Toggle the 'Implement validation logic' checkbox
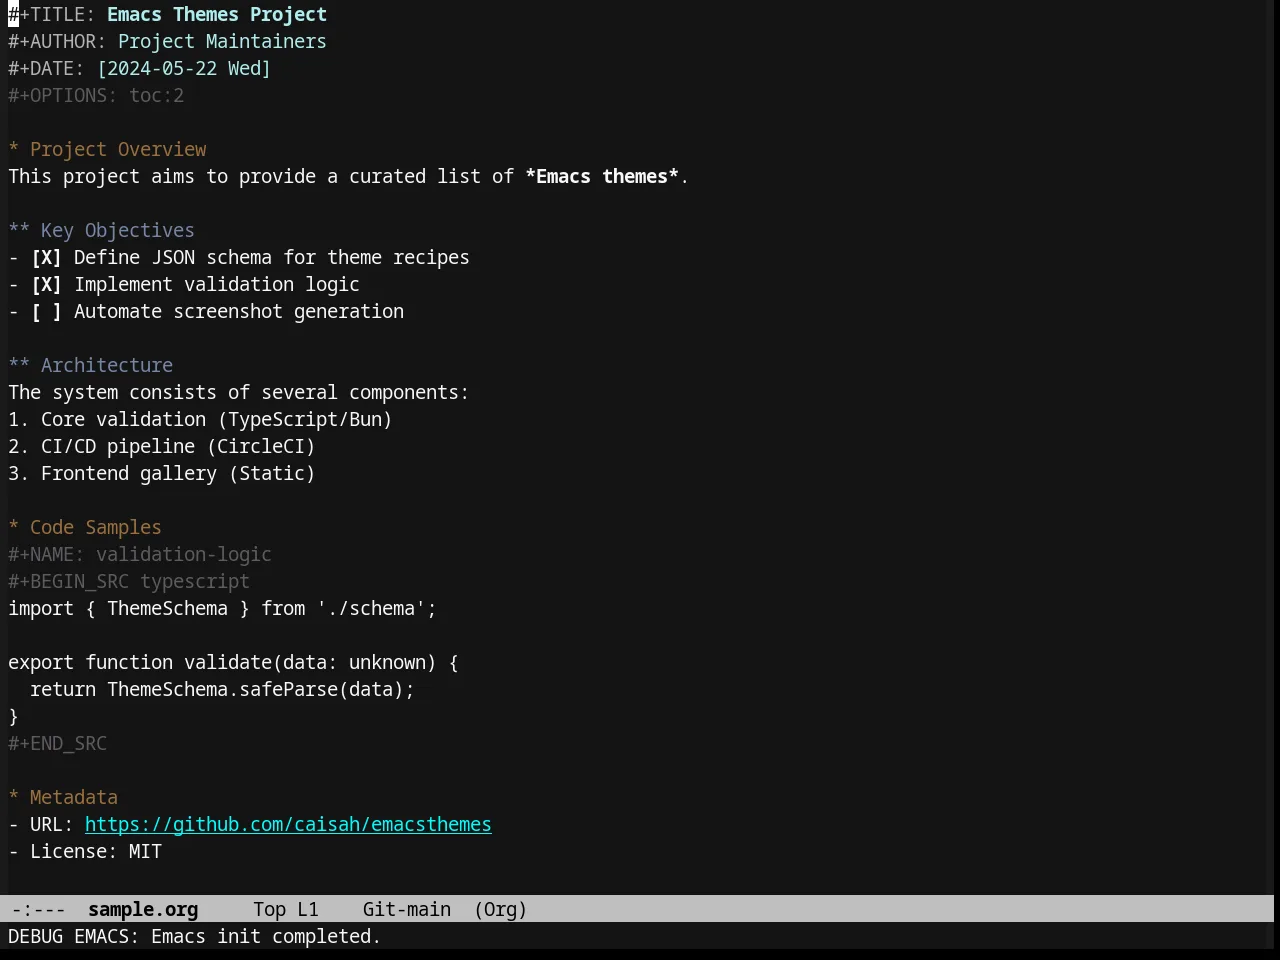The height and width of the screenshot is (960, 1280). pyautogui.click(x=46, y=285)
